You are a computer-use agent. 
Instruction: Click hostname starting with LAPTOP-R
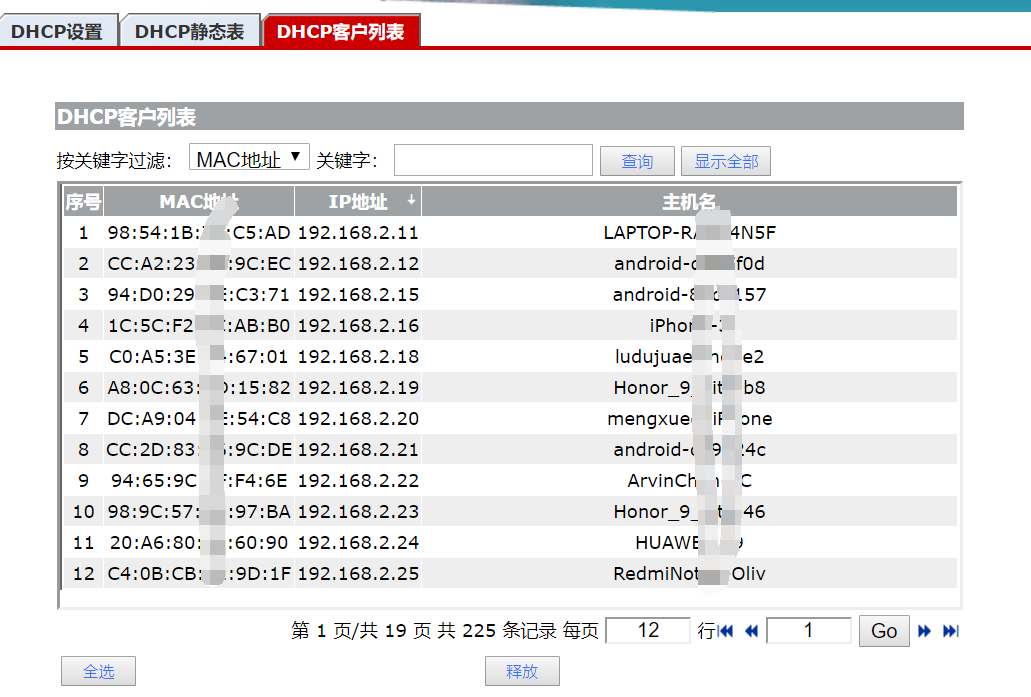click(x=689, y=233)
